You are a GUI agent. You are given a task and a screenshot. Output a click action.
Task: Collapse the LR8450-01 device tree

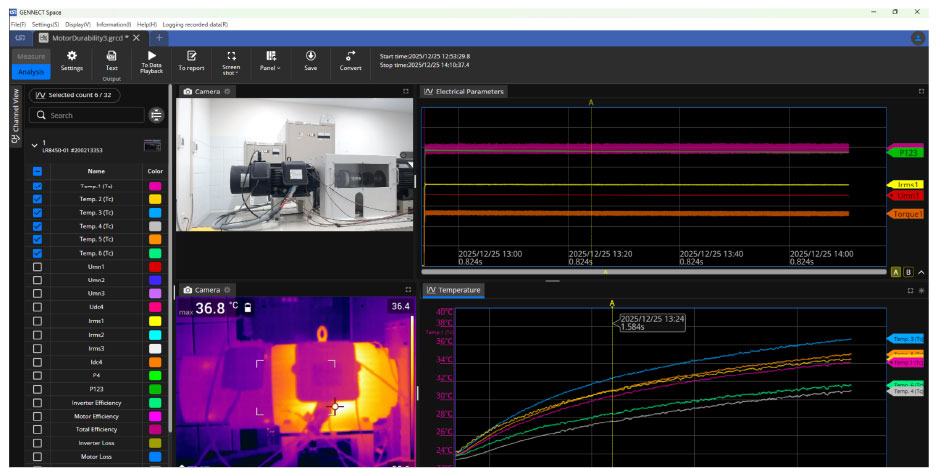[34, 146]
